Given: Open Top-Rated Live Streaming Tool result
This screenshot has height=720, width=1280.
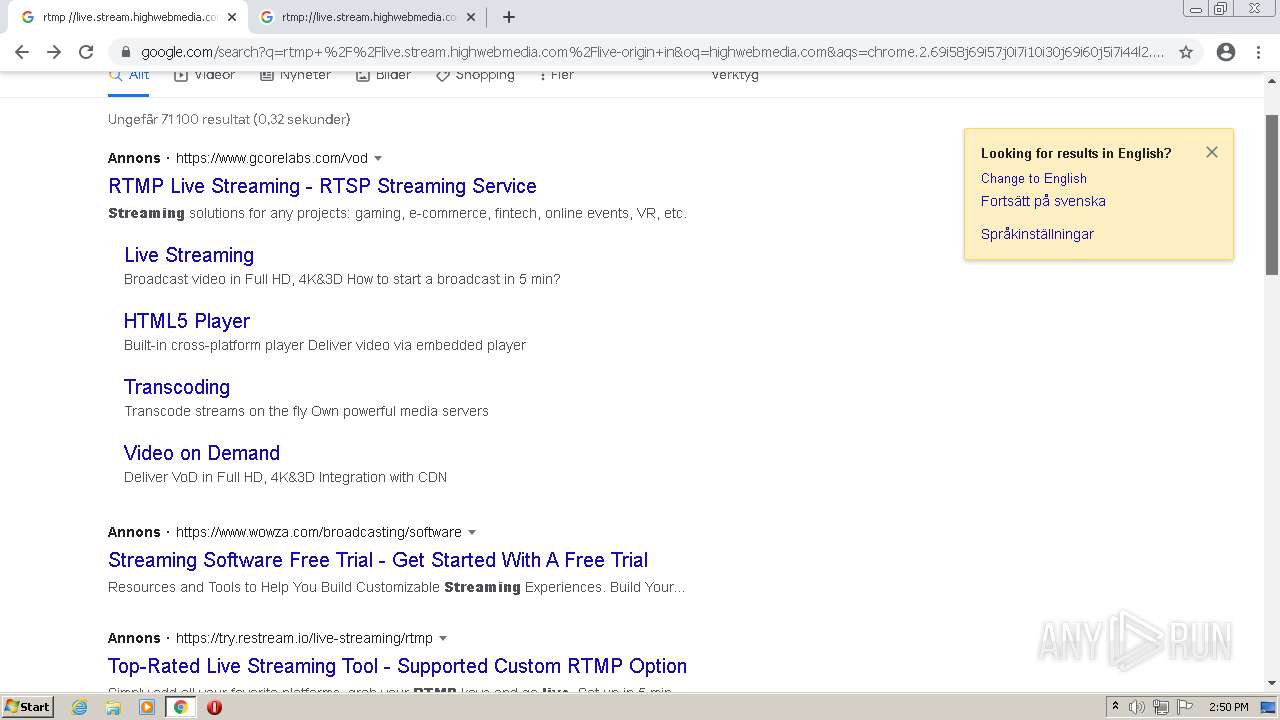Looking at the screenshot, I should pyautogui.click(x=397, y=666).
